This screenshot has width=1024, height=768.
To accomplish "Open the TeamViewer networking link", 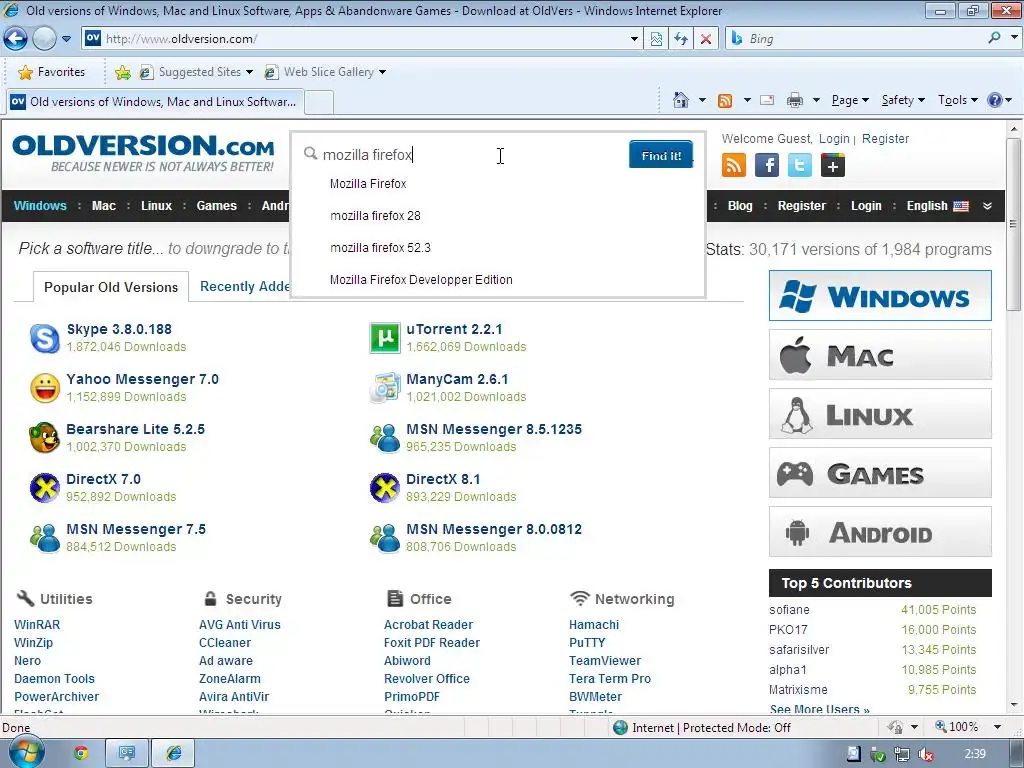I will [605, 660].
